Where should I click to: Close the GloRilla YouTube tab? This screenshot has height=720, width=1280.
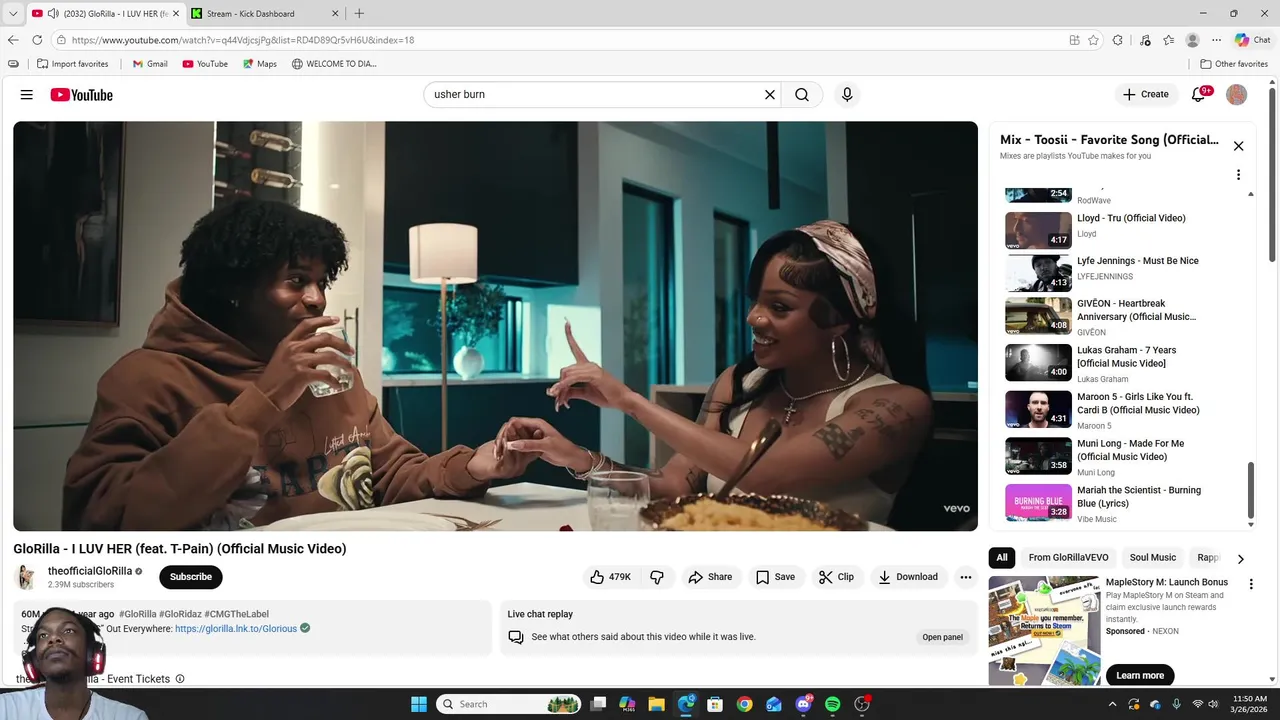click(175, 13)
